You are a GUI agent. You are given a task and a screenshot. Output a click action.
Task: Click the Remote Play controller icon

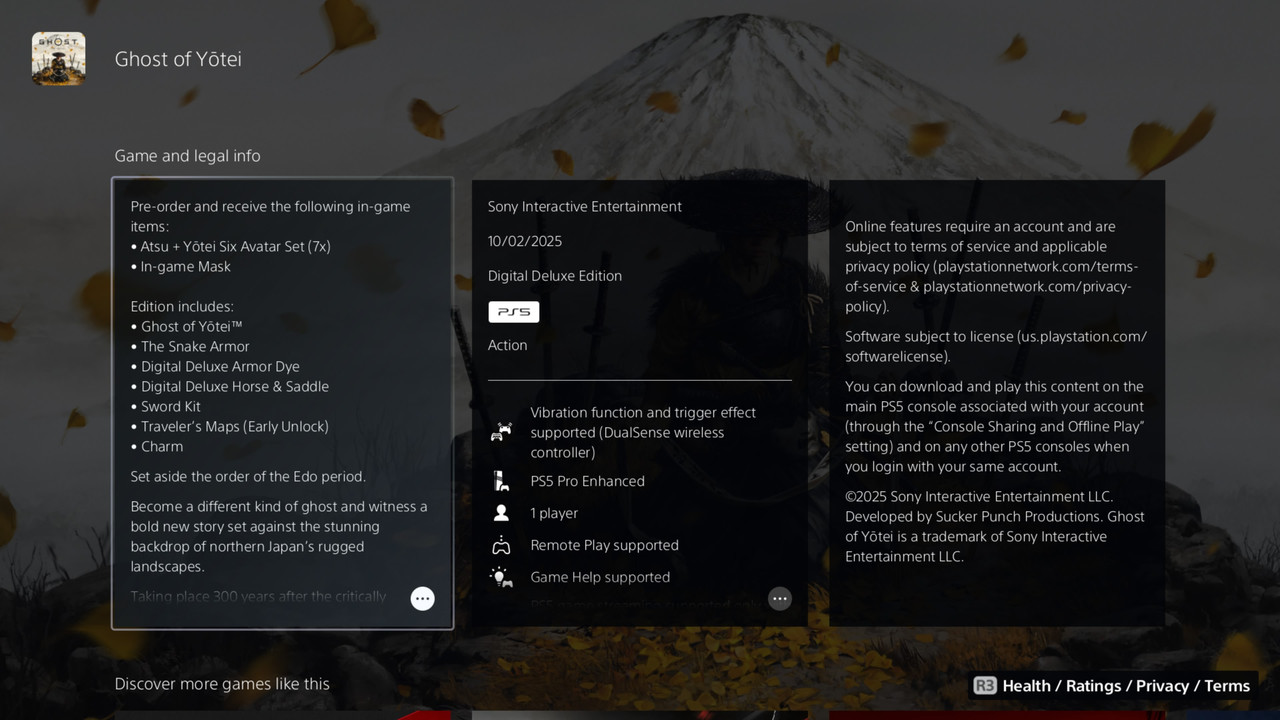click(x=501, y=545)
